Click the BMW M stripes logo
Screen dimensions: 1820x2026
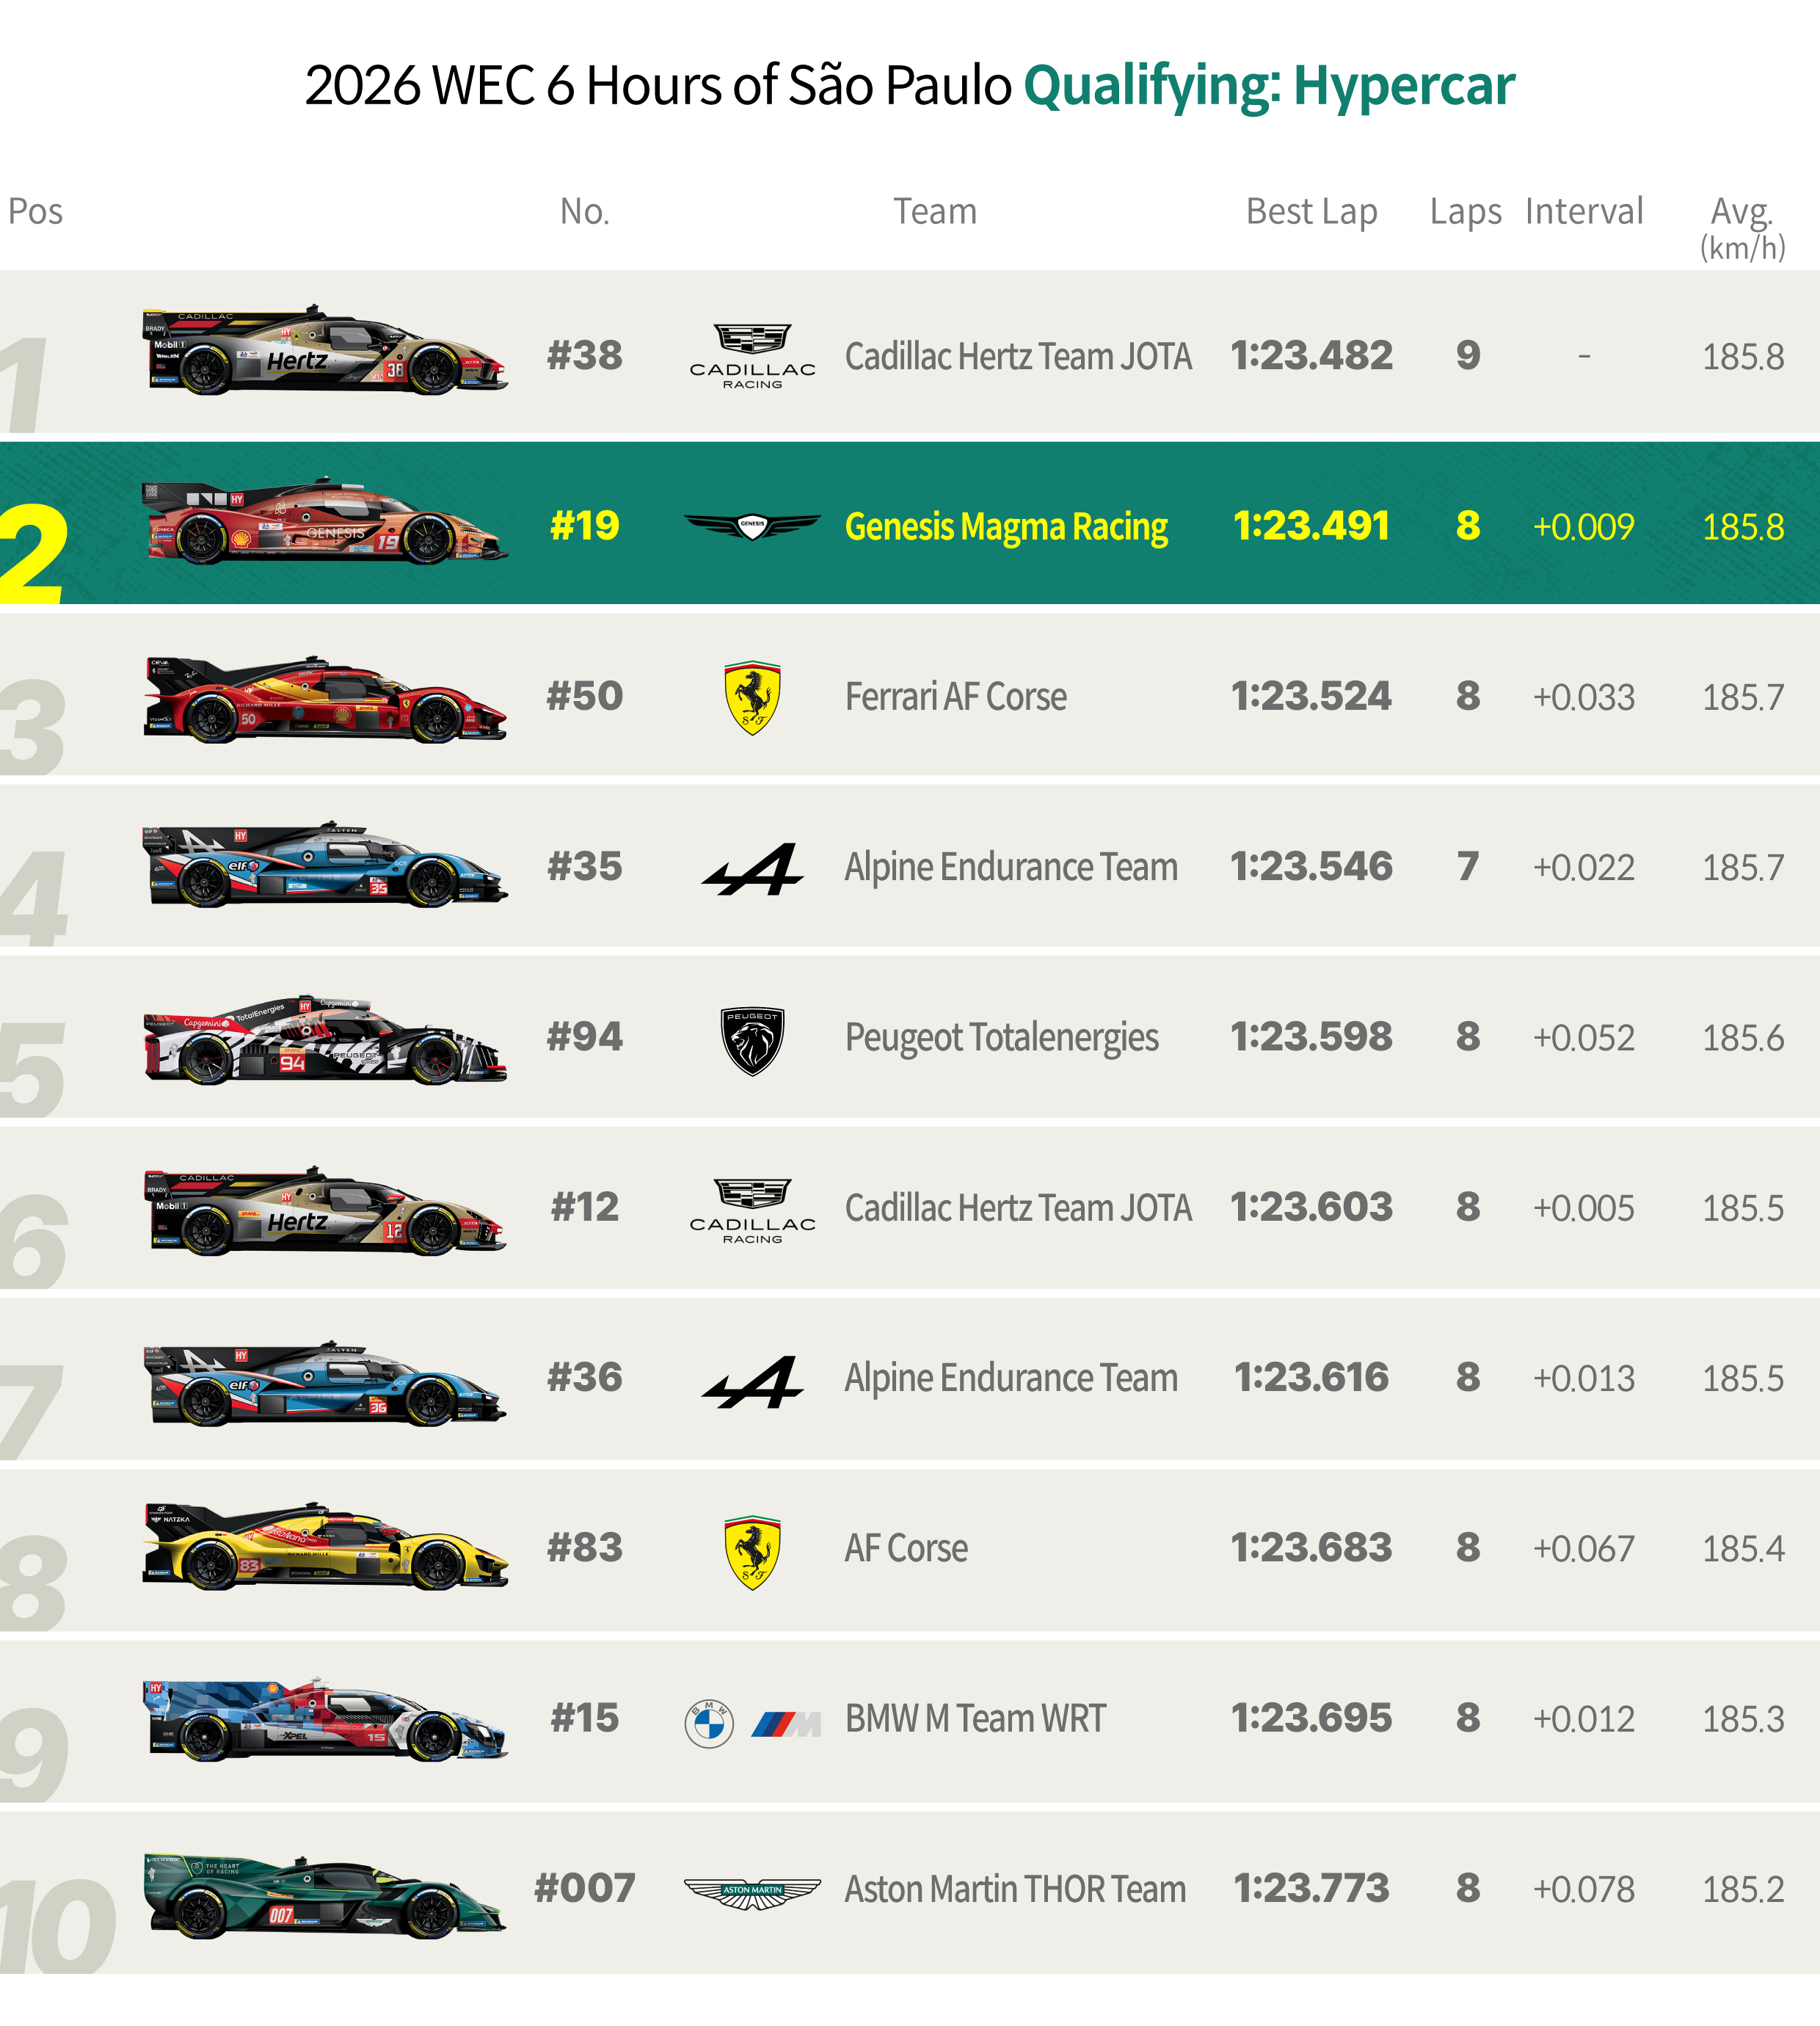(x=786, y=1724)
